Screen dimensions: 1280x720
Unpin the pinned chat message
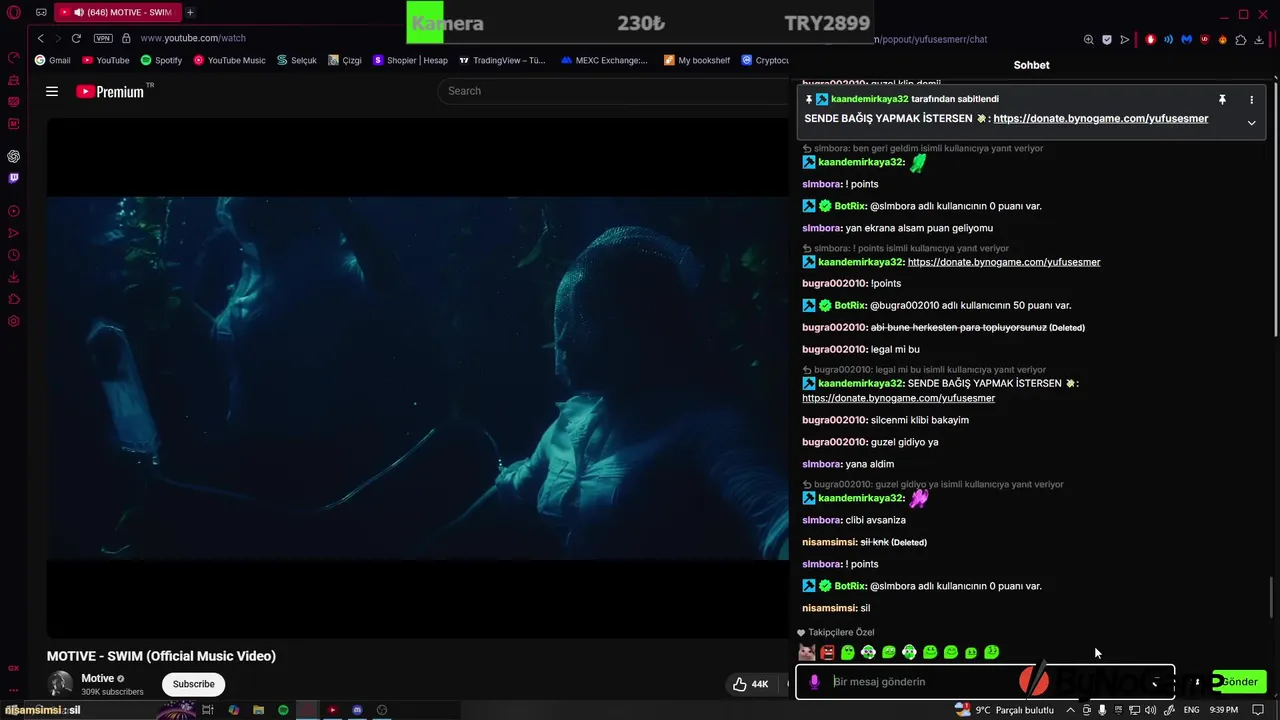[1222, 100]
